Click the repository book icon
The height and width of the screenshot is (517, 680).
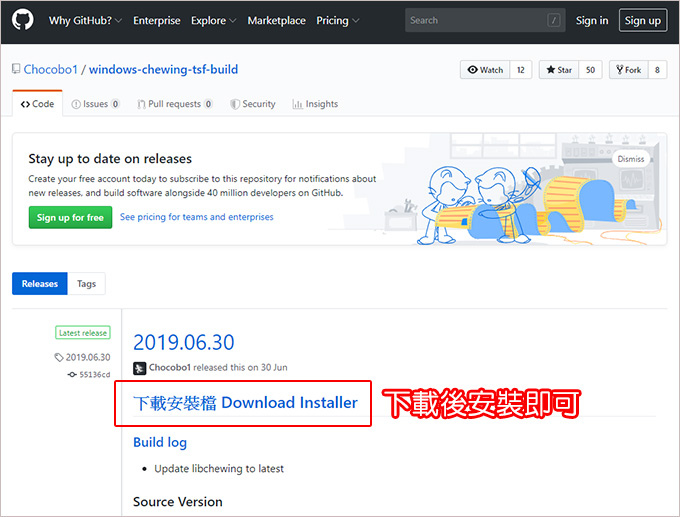pyautogui.click(x=16, y=69)
